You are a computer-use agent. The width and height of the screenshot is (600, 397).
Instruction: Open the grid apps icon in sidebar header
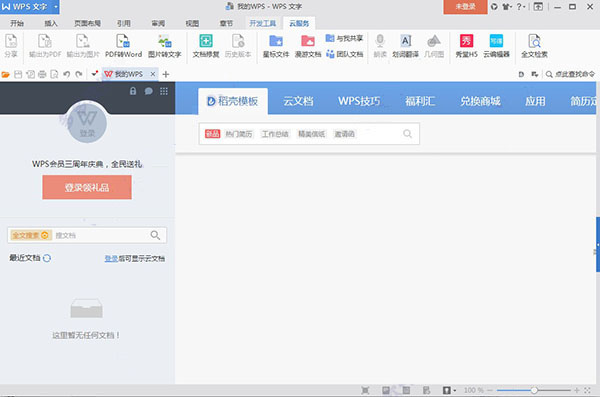[x=164, y=91]
